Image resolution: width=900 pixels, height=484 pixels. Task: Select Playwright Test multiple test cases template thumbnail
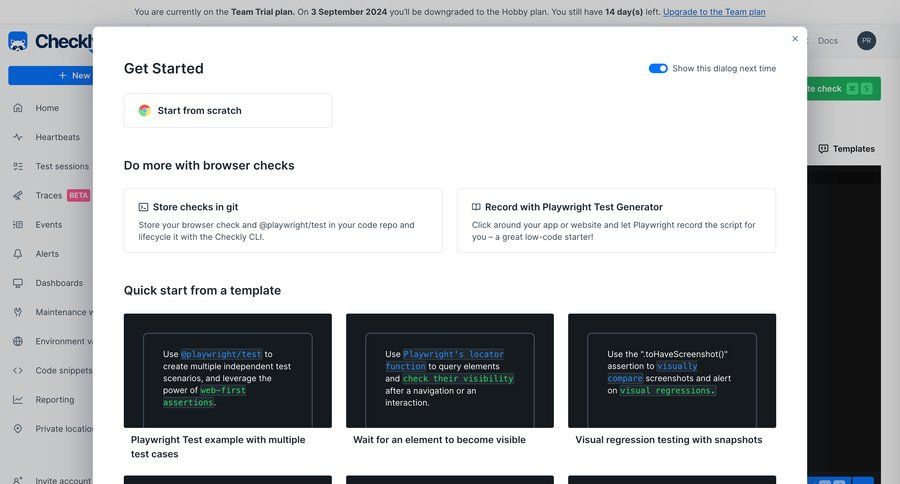point(228,370)
